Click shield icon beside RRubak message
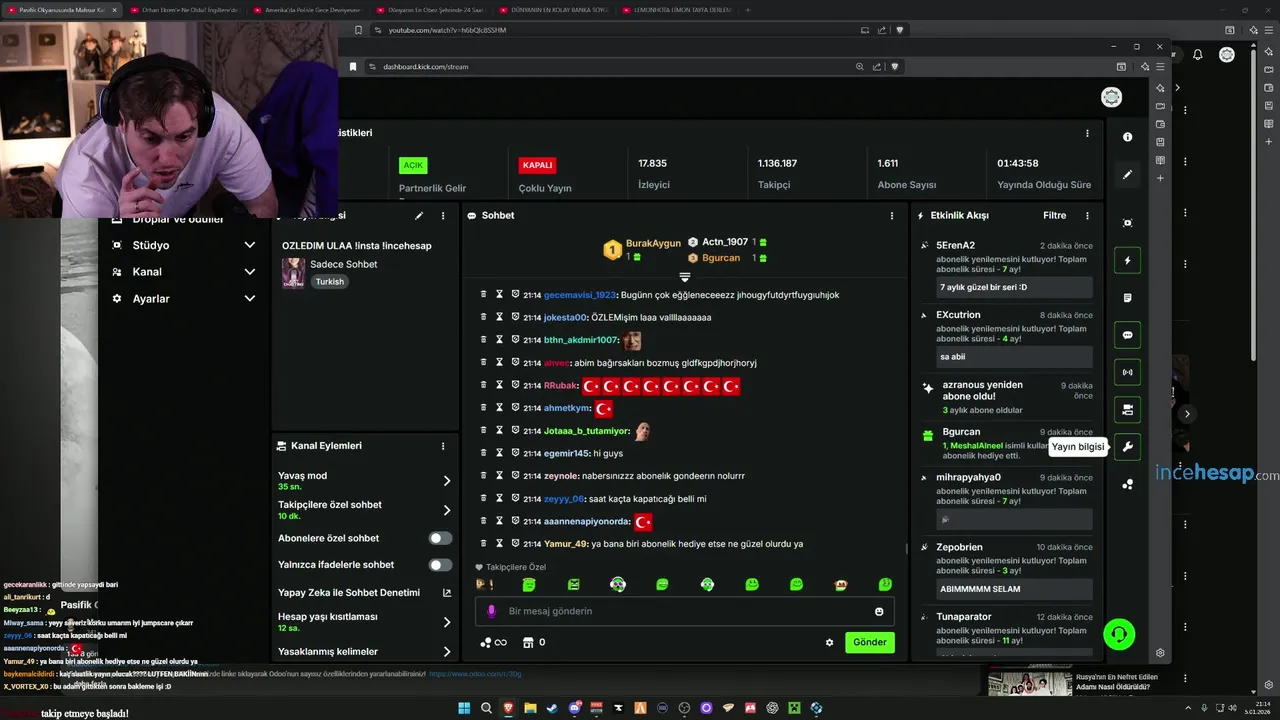Viewport: 1280px width, 720px height. pyautogui.click(x=515, y=385)
